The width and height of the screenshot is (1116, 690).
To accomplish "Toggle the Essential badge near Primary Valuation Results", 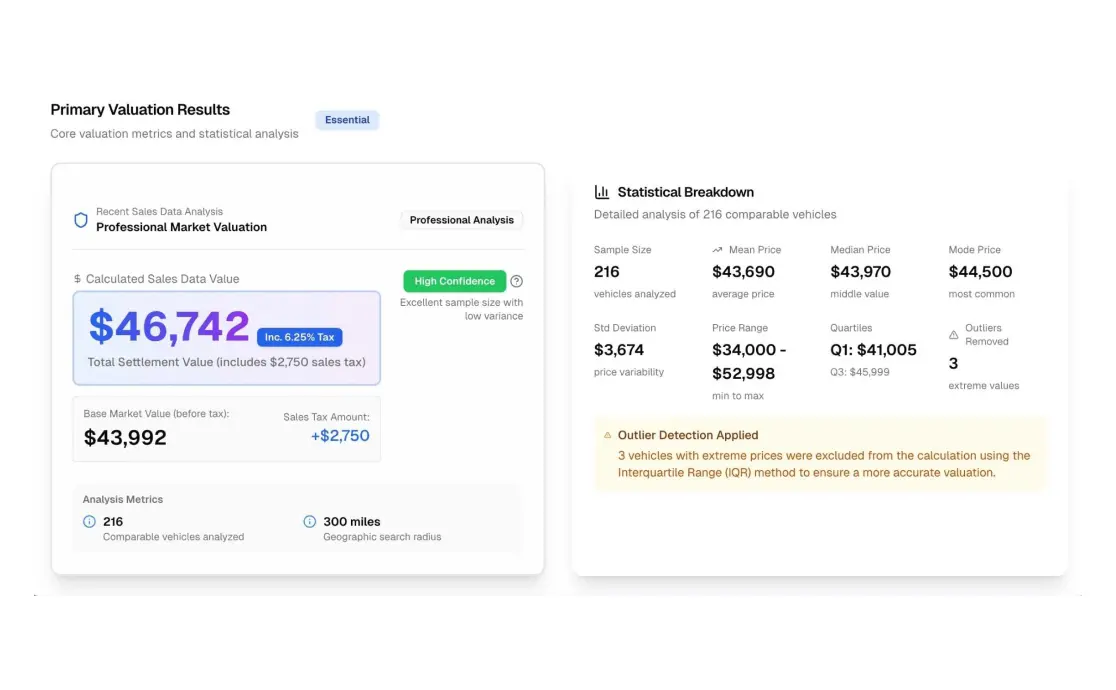I will pos(347,119).
